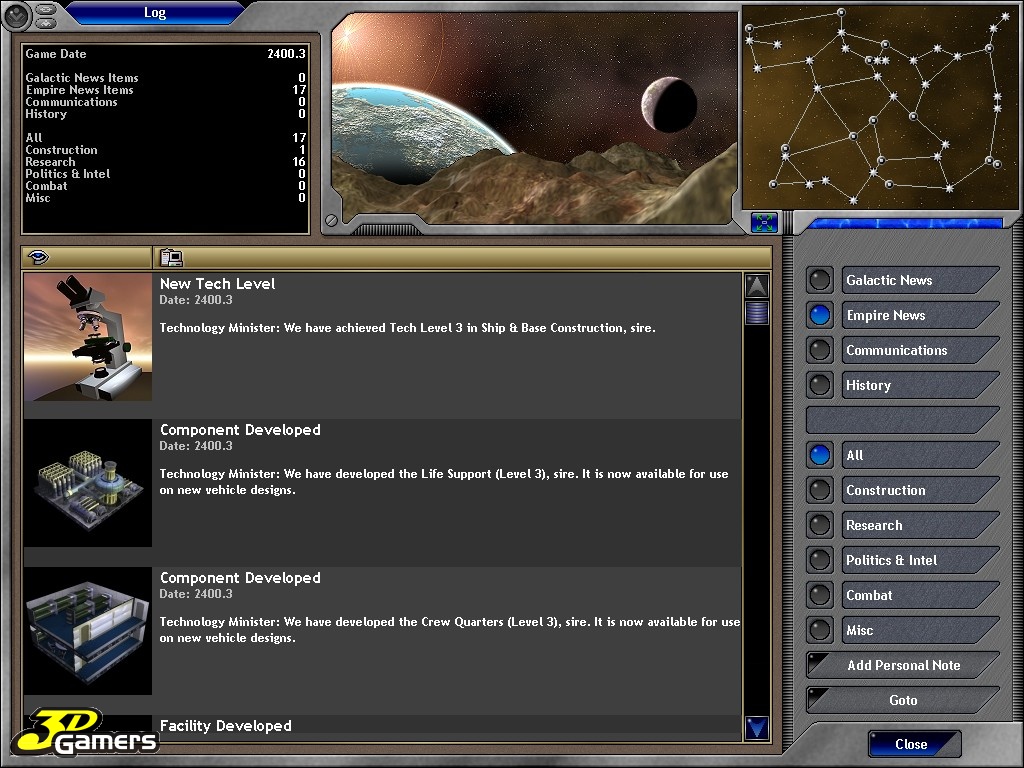Click the round main menu icon beside Log

click(16, 14)
